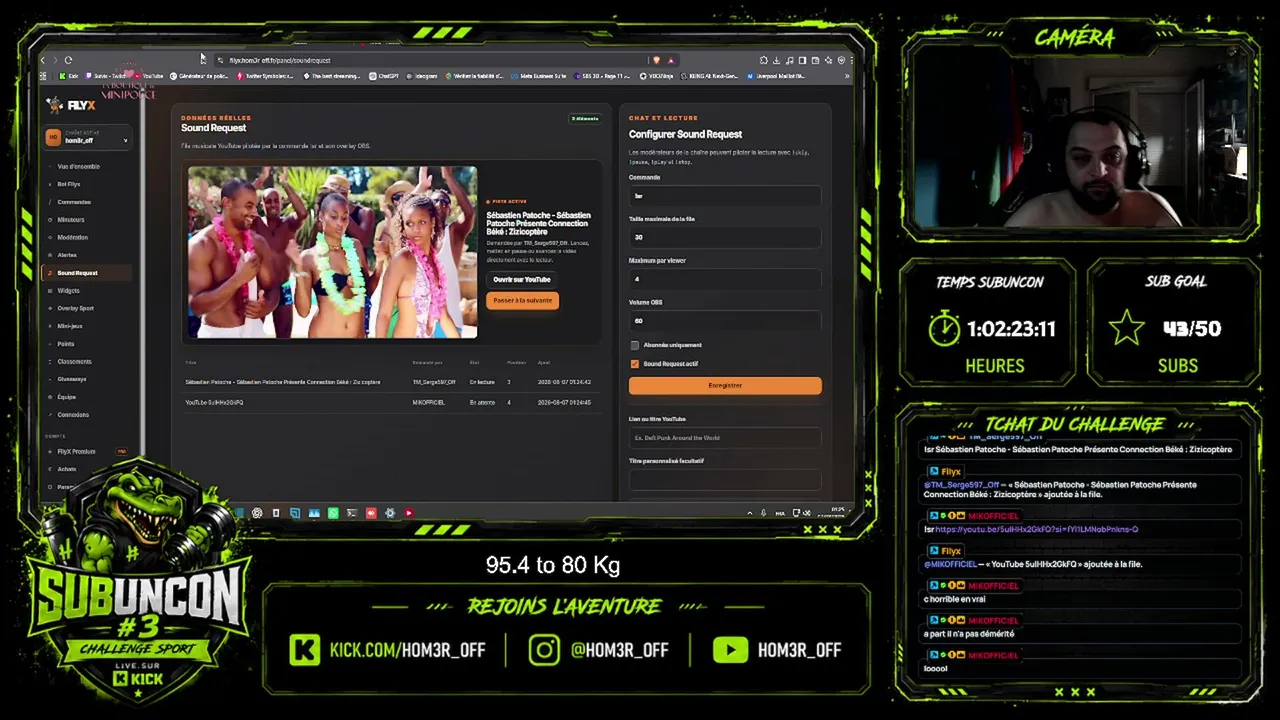The width and height of the screenshot is (1280, 720).
Task: Click the Taille maximale de la file field
Action: (x=725, y=237)
